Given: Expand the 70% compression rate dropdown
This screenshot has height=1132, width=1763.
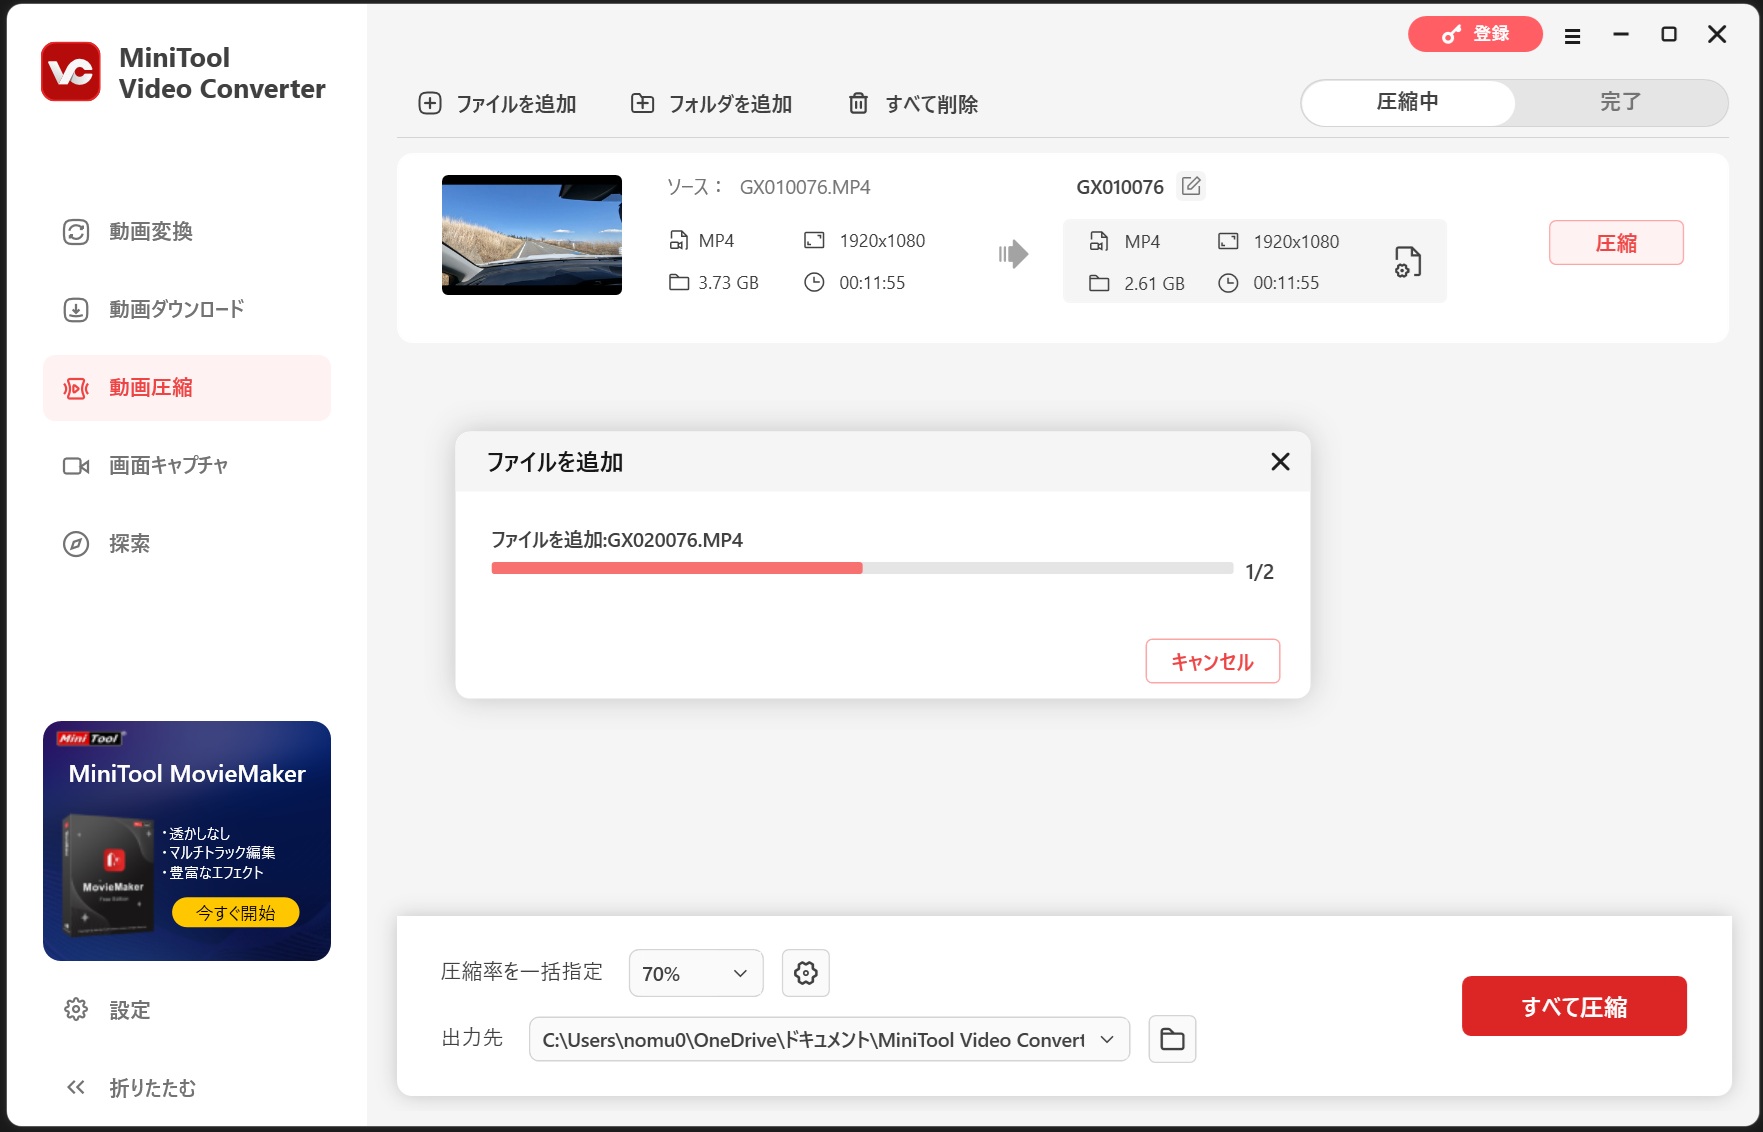Looking at the screenshot, I should click(695, 973).
